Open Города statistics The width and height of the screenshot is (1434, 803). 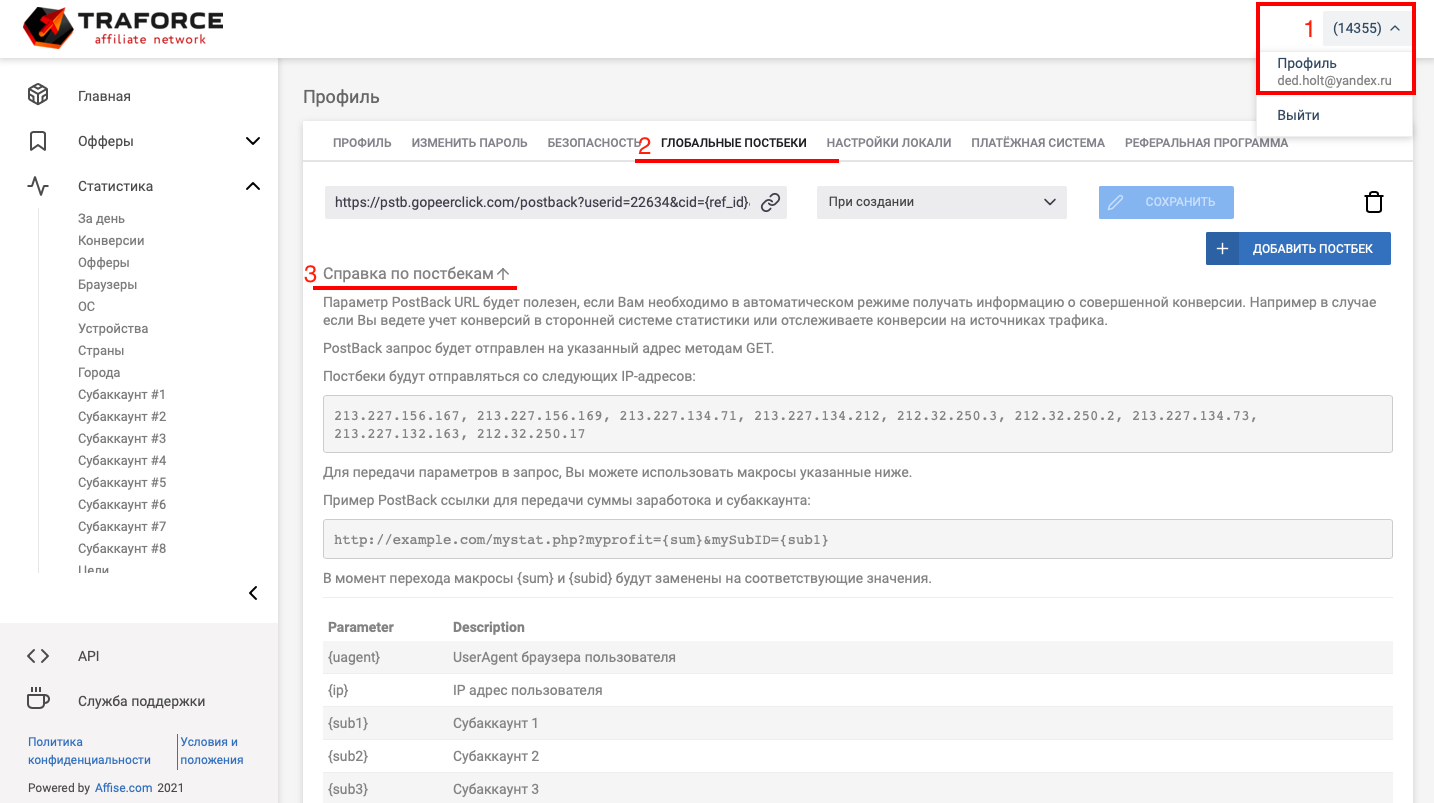(99, 373)
